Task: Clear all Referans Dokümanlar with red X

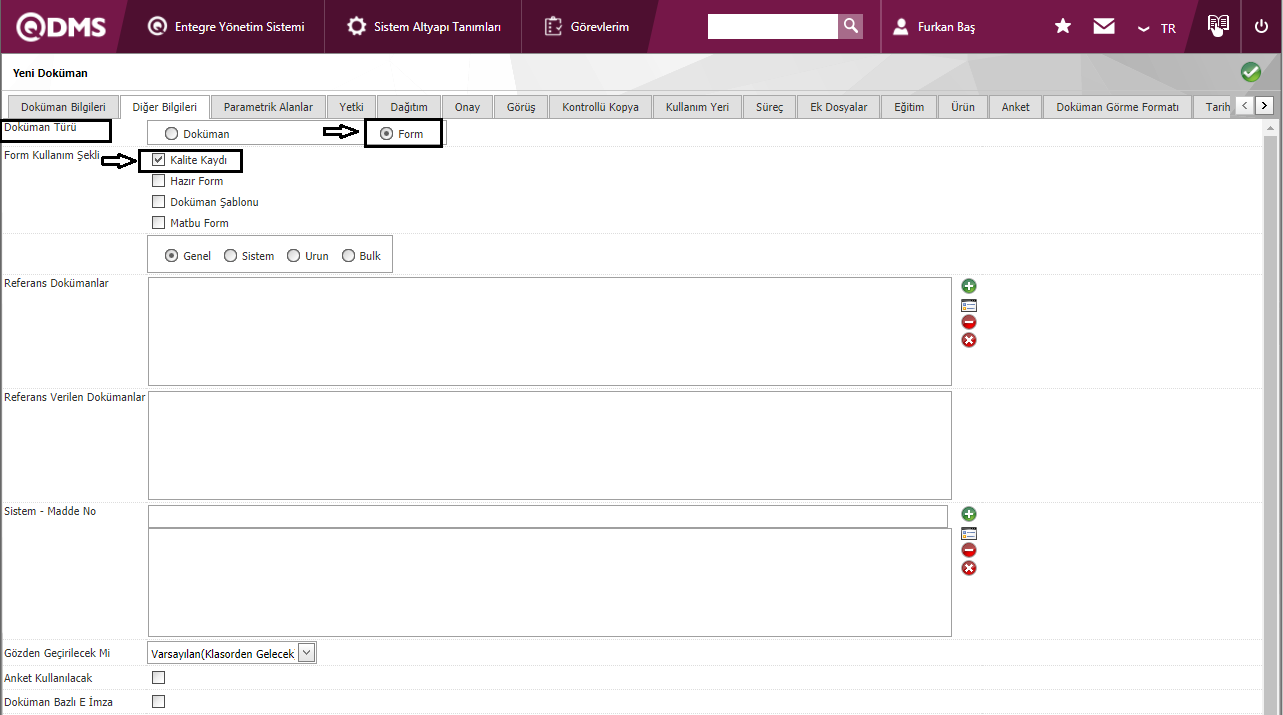Action: [x=968, y=340]
